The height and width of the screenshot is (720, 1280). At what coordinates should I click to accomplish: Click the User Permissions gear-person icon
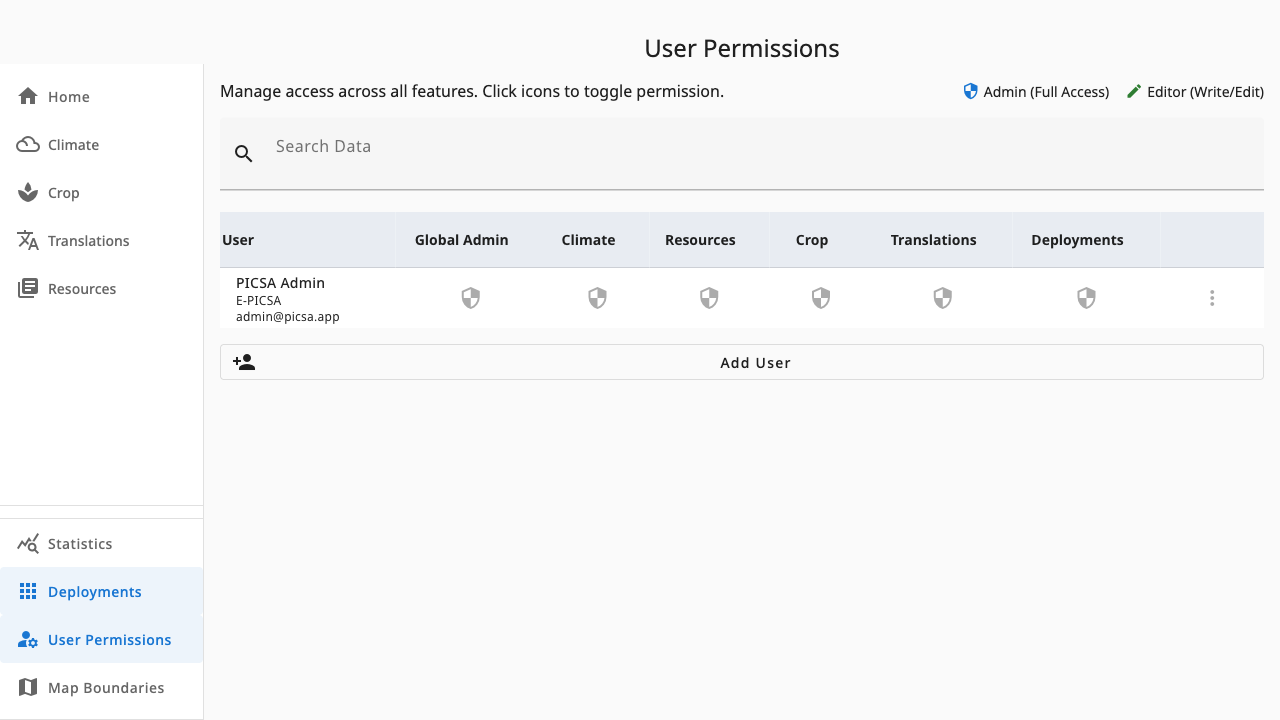[28, 639]
